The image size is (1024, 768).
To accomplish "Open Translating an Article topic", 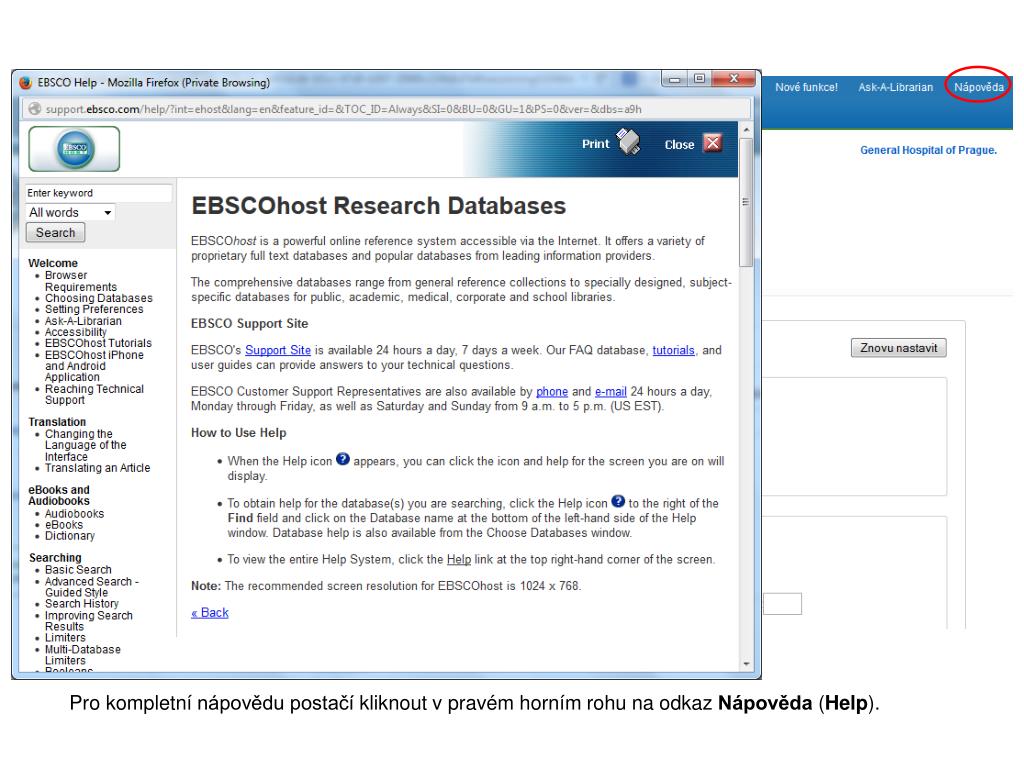I will pyautogui.click(x=97, y=468).
